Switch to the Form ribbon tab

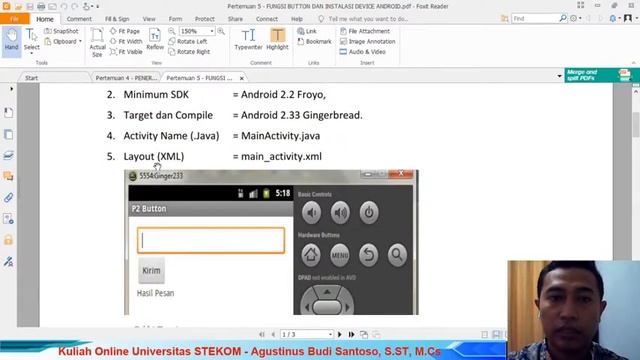tap(176, 19)
